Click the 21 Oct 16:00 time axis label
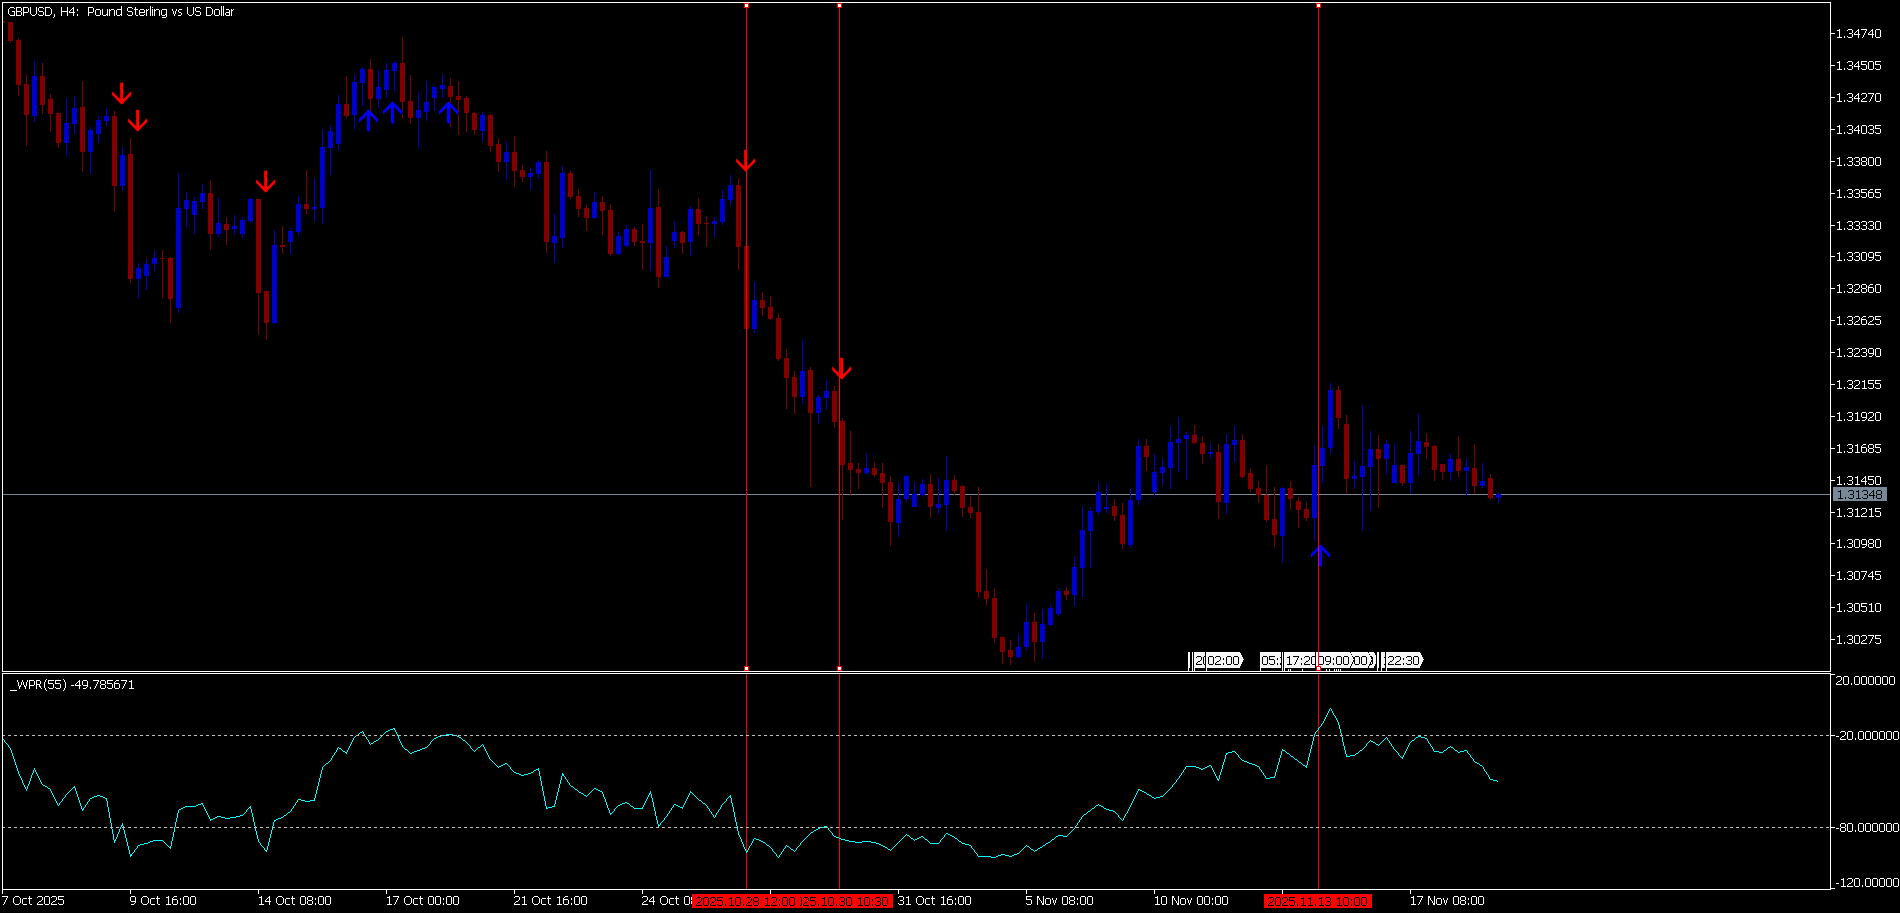Viewport: 1900px width, 913px height. coord(551,901)
